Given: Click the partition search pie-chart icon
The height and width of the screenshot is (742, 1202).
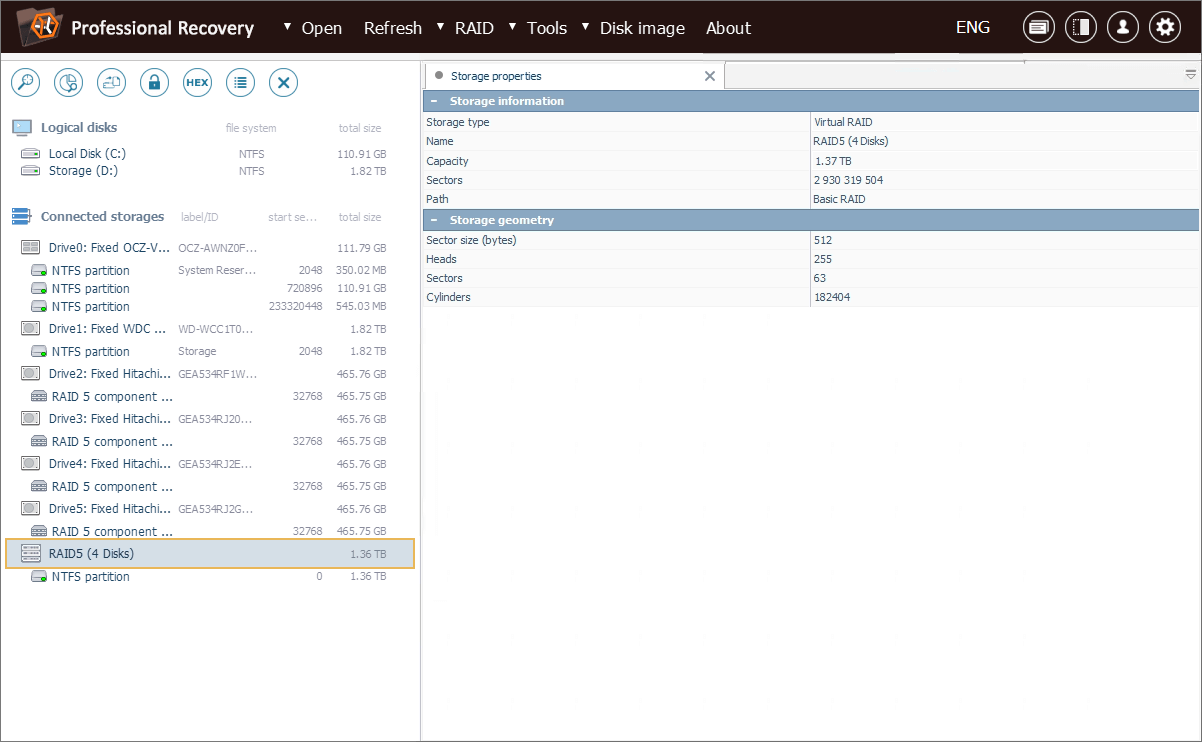Looking at the screenshot, I should click(x=68, y=83).
